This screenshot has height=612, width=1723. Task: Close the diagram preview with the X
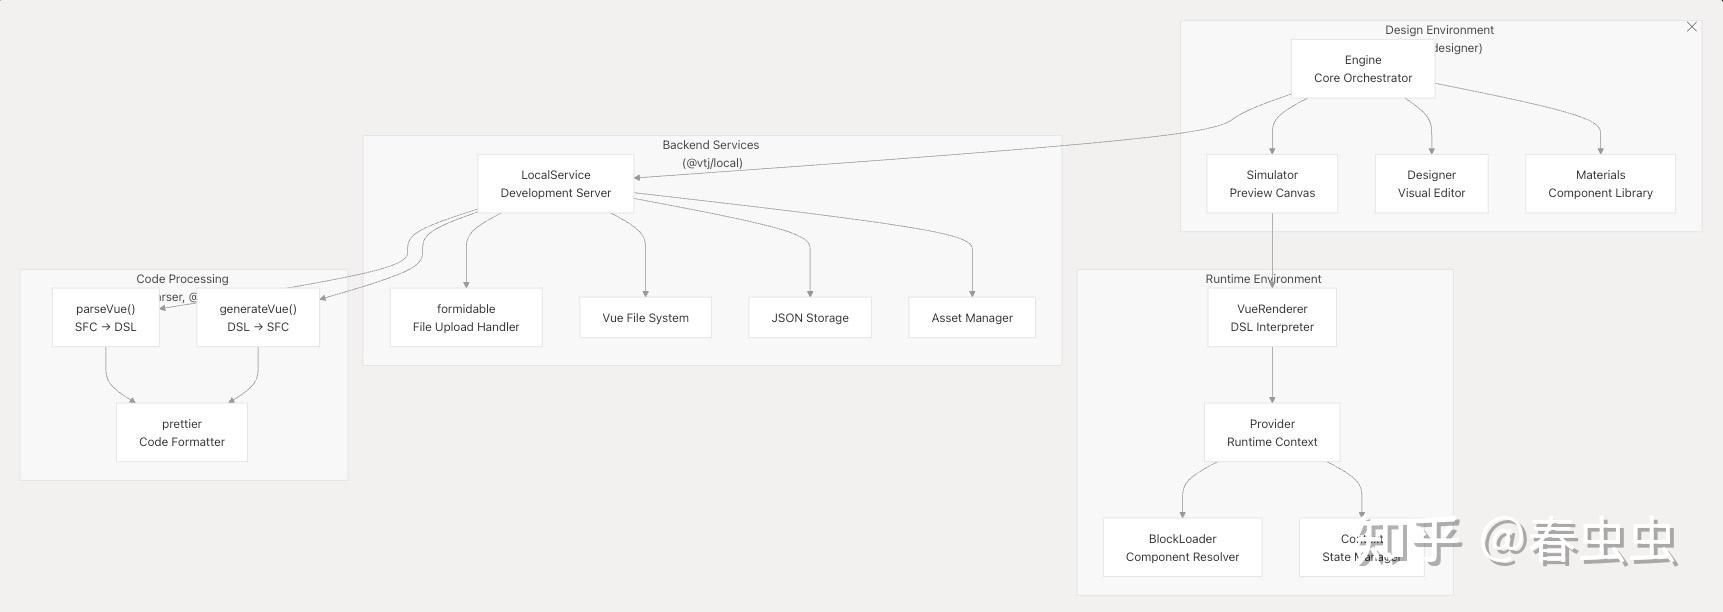(1691, 27)
